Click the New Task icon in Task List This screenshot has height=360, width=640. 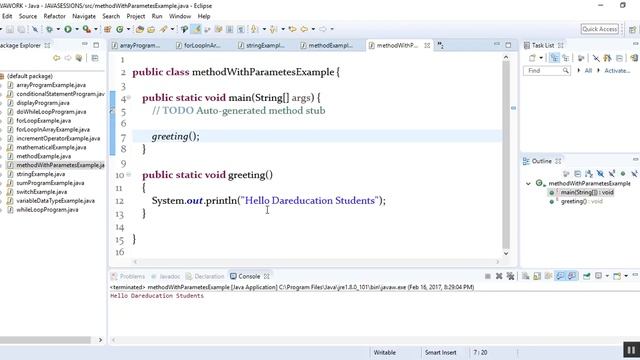[x=532, y=58]
